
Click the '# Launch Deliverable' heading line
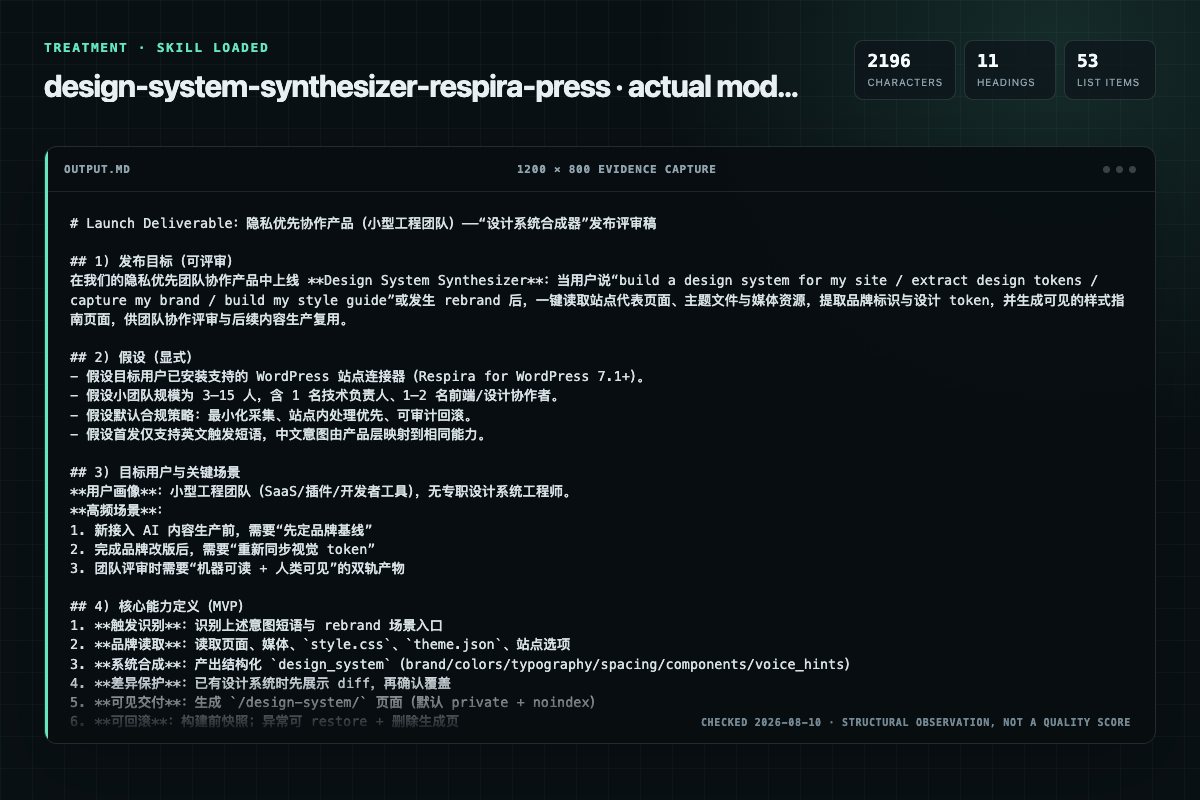pyautogui.click(x=363, y=224)
